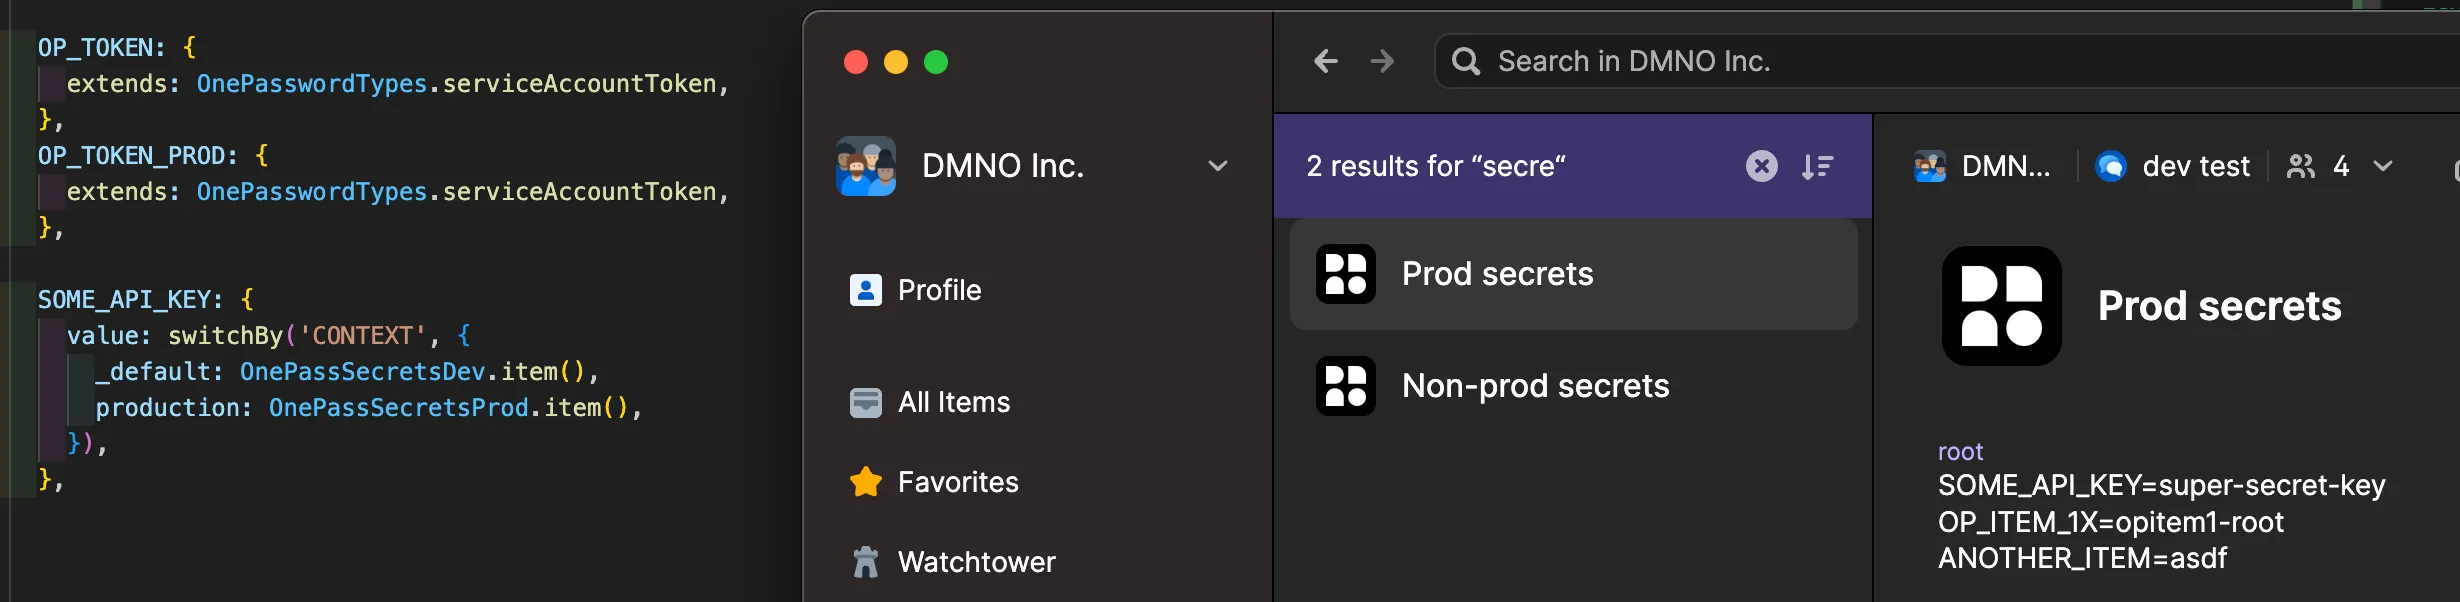Click the Favorites star icon
Screen dimensions: 2460x602
(x=866, y=482)
